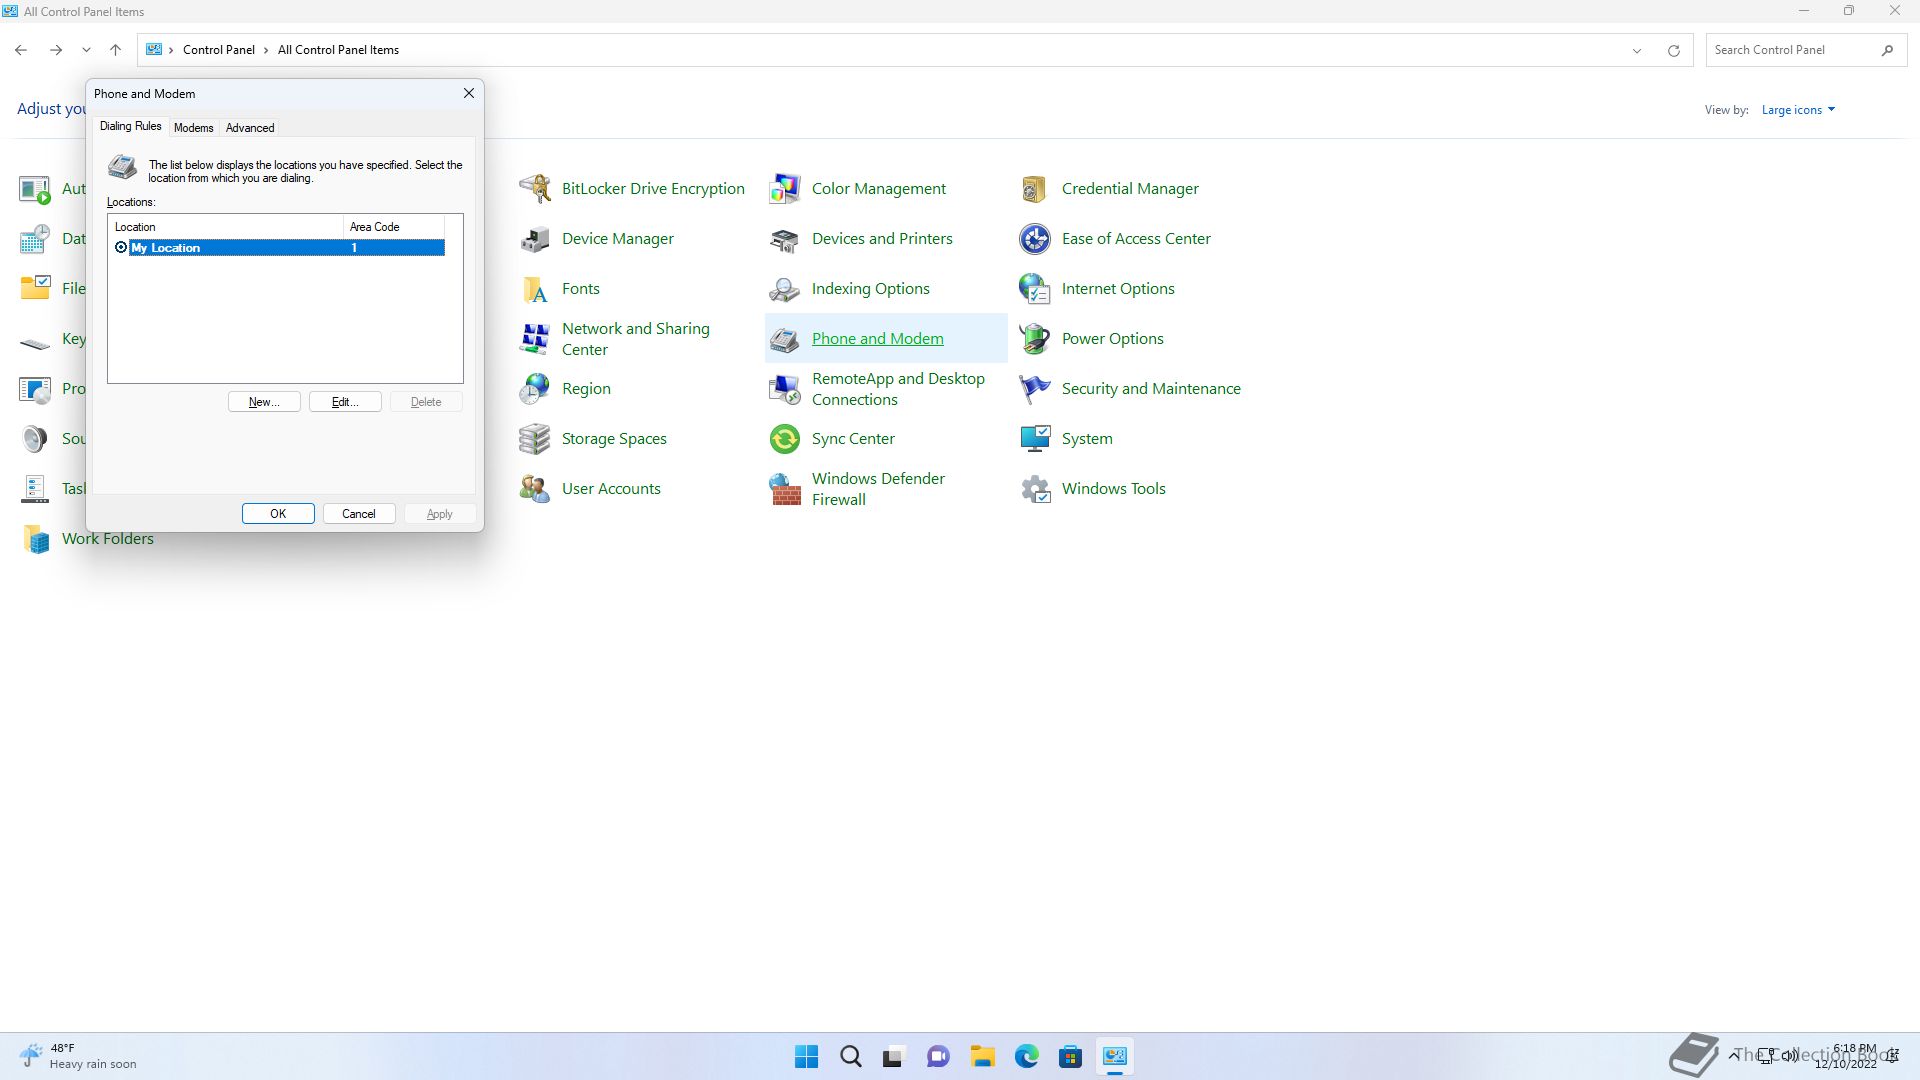This screenshot has width=1920, height=1080.
Task: Open File Explorer from taskbar
Action: (x=982, y=1056)
